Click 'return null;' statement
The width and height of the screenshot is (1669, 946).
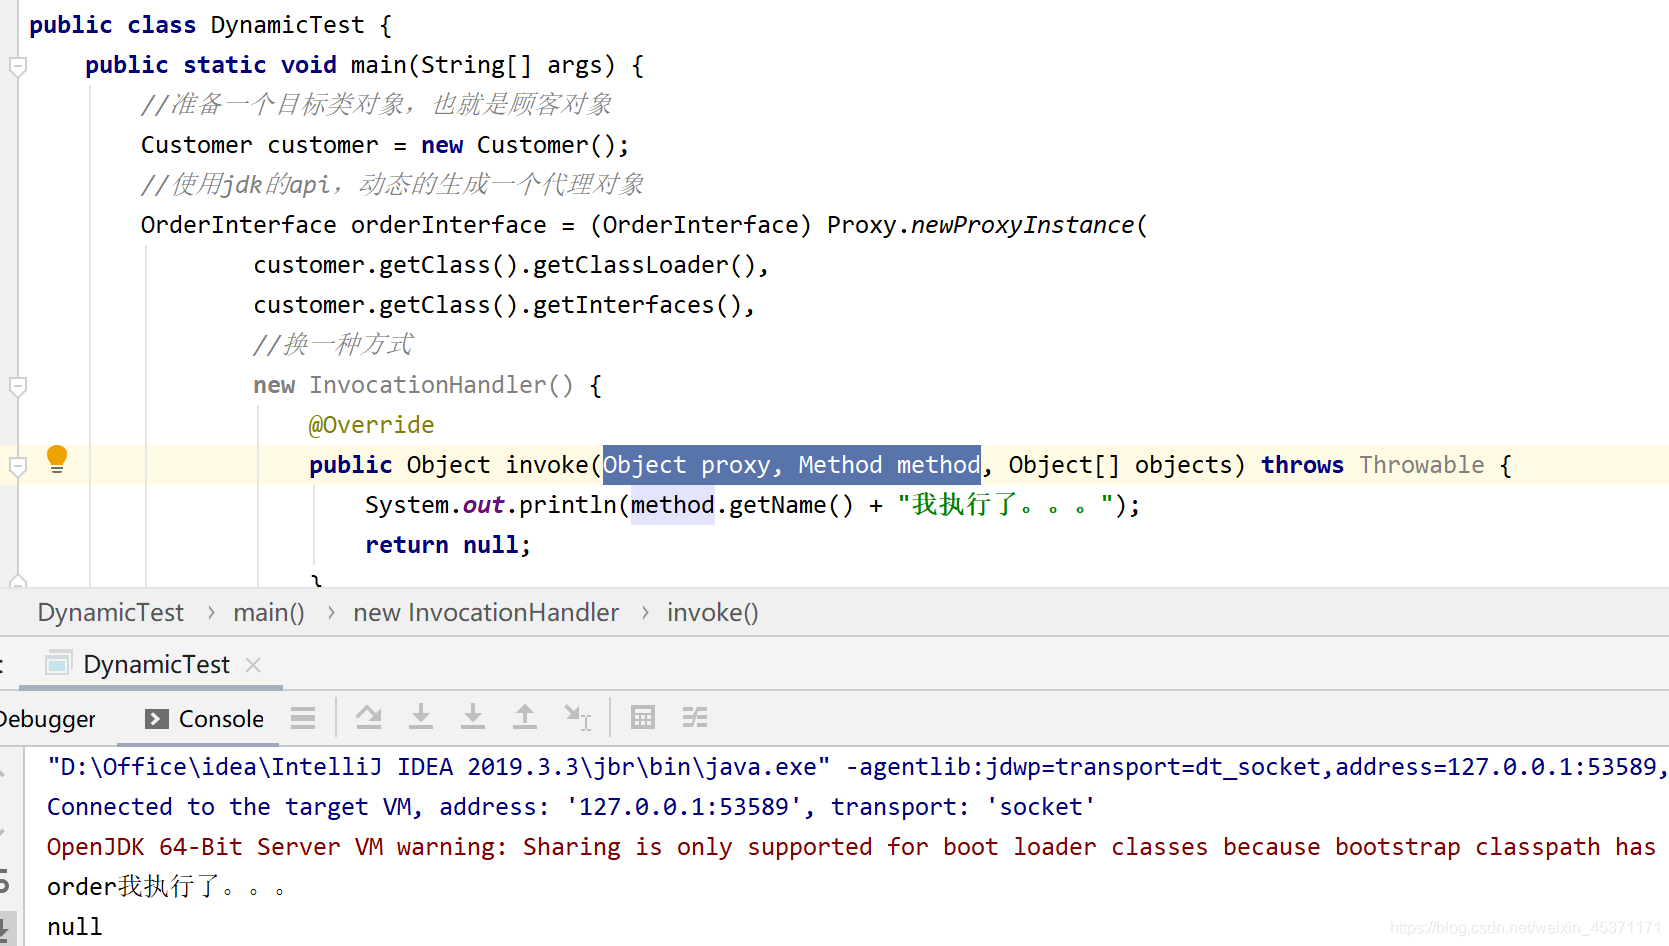click(448, 545)
